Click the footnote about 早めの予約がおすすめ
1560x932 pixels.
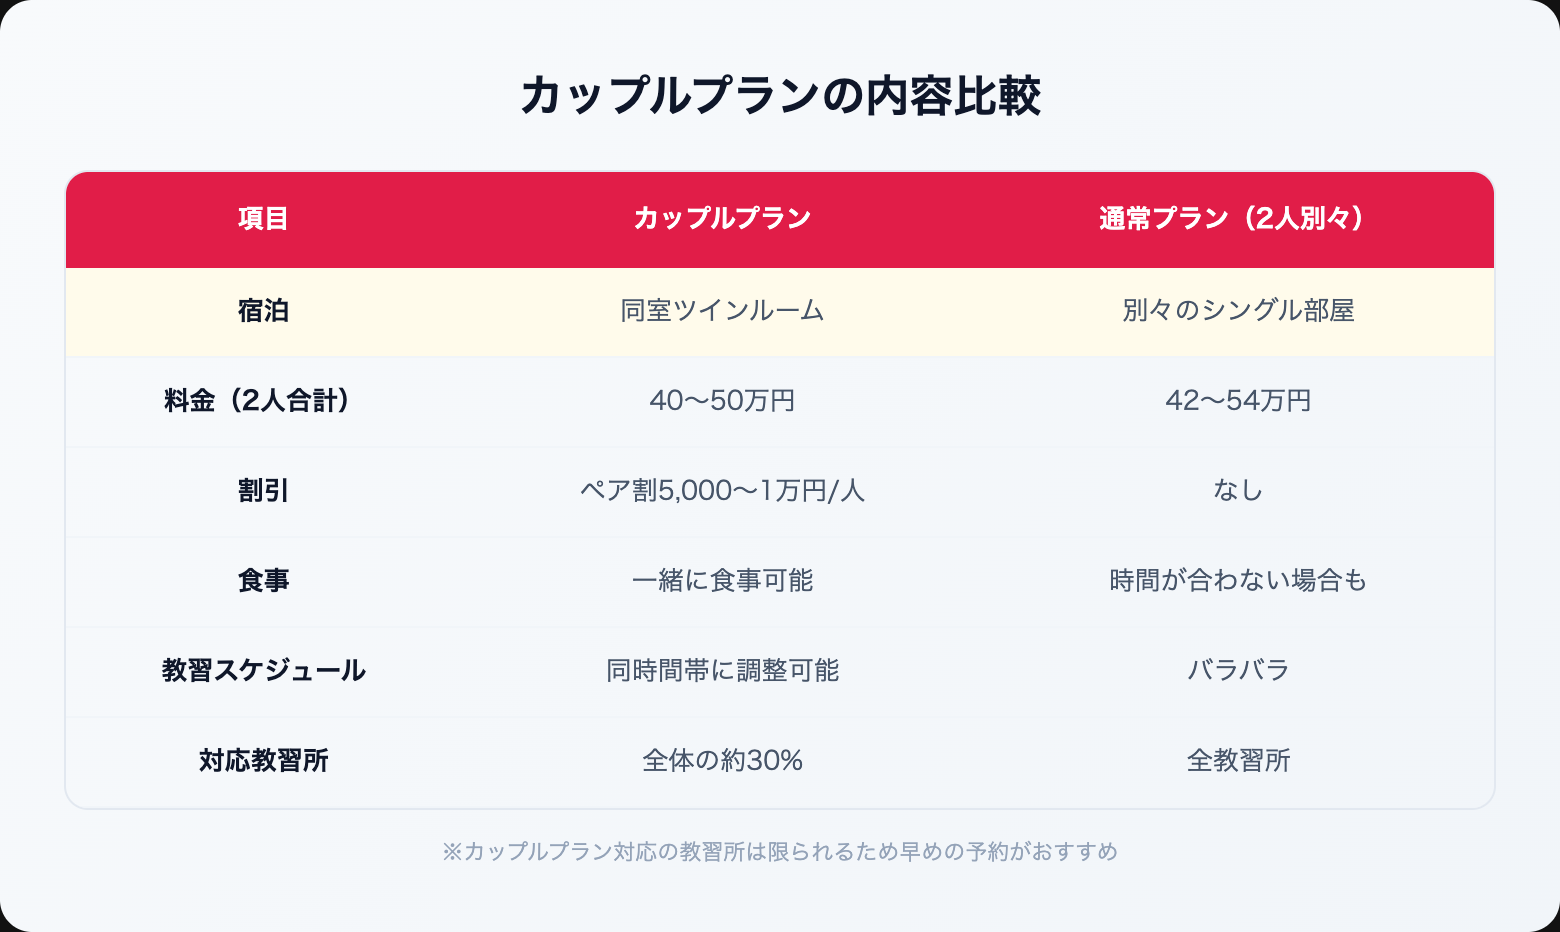pyautogui.click(x=780, y=852)
